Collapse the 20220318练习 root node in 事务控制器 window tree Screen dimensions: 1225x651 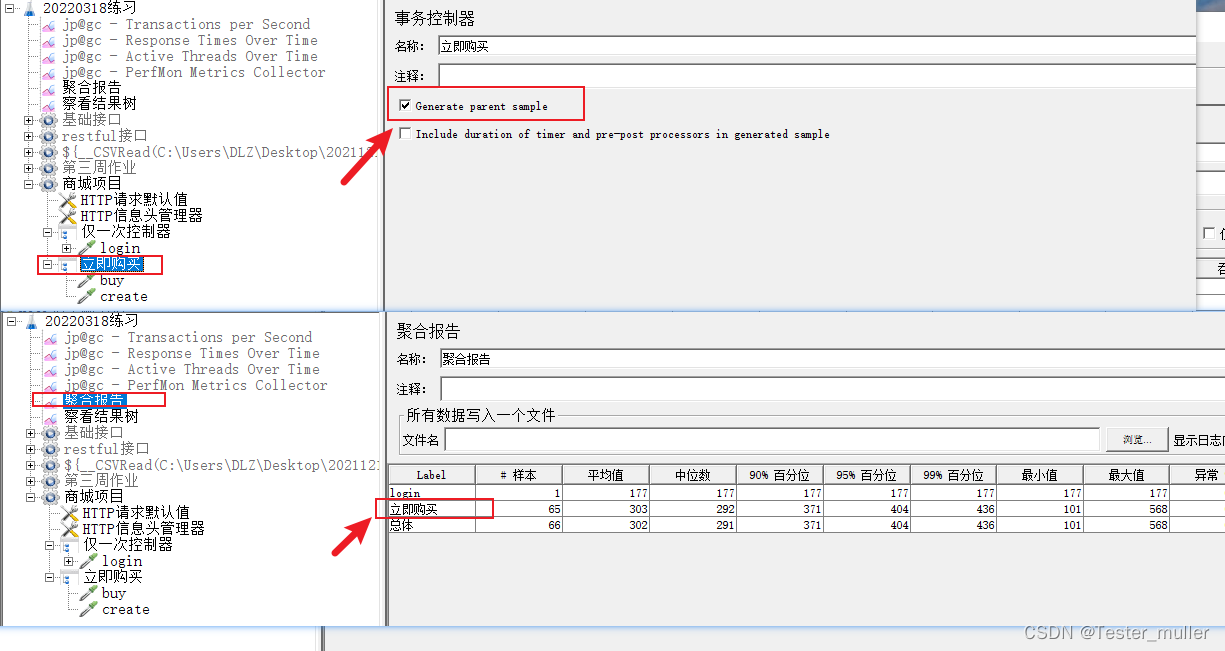click(11, 8)
